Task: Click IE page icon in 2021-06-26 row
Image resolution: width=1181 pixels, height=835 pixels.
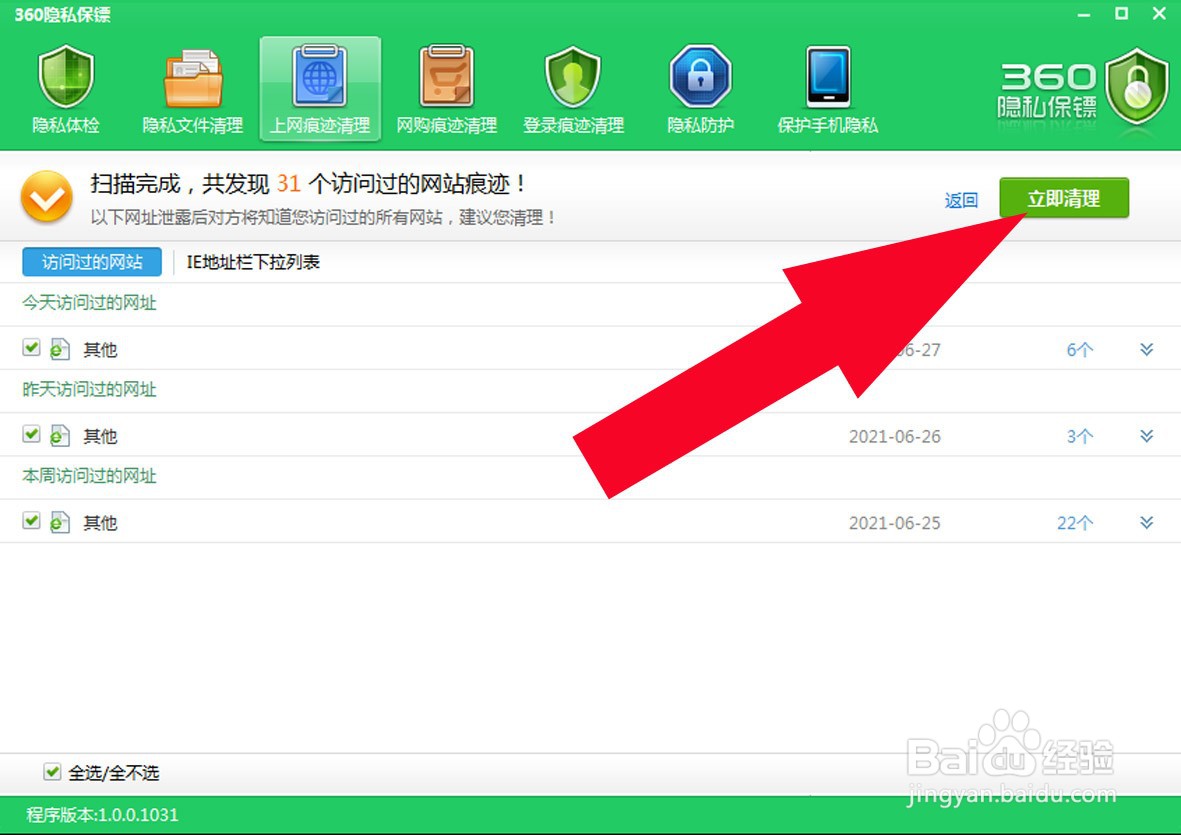Action: (x=60, y=436)
